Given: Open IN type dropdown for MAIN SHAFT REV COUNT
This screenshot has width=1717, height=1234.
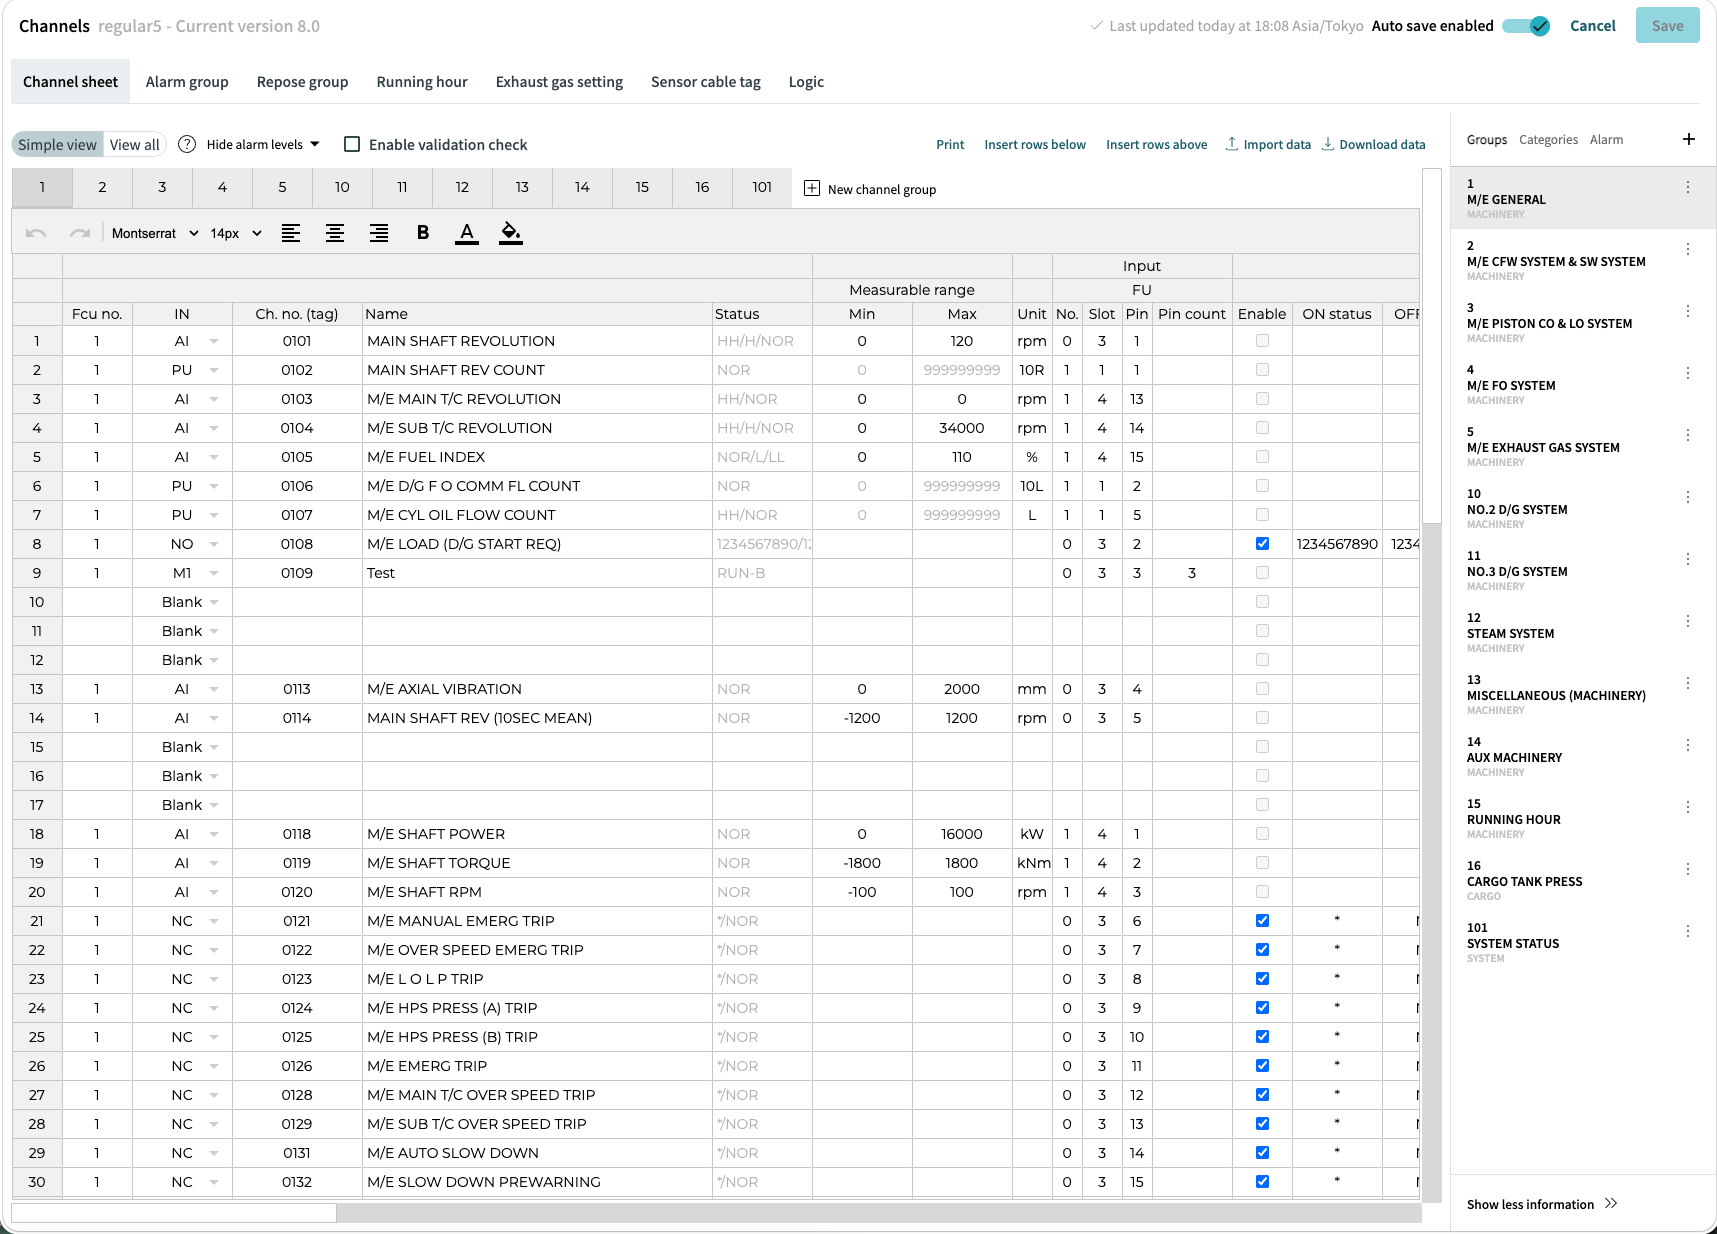Looking at the screenshot, I should click(x=214, y=370).
